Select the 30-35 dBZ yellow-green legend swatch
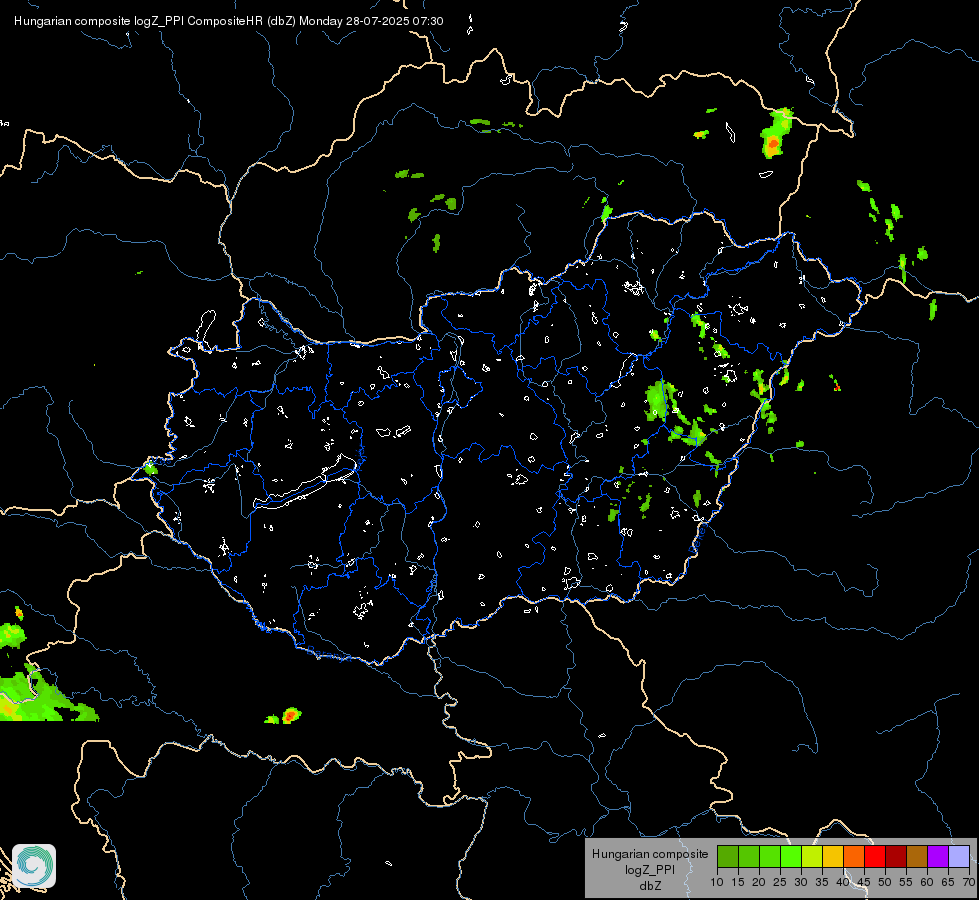Image resolution: width=979 pixels, height=900 pixels. 812,856
